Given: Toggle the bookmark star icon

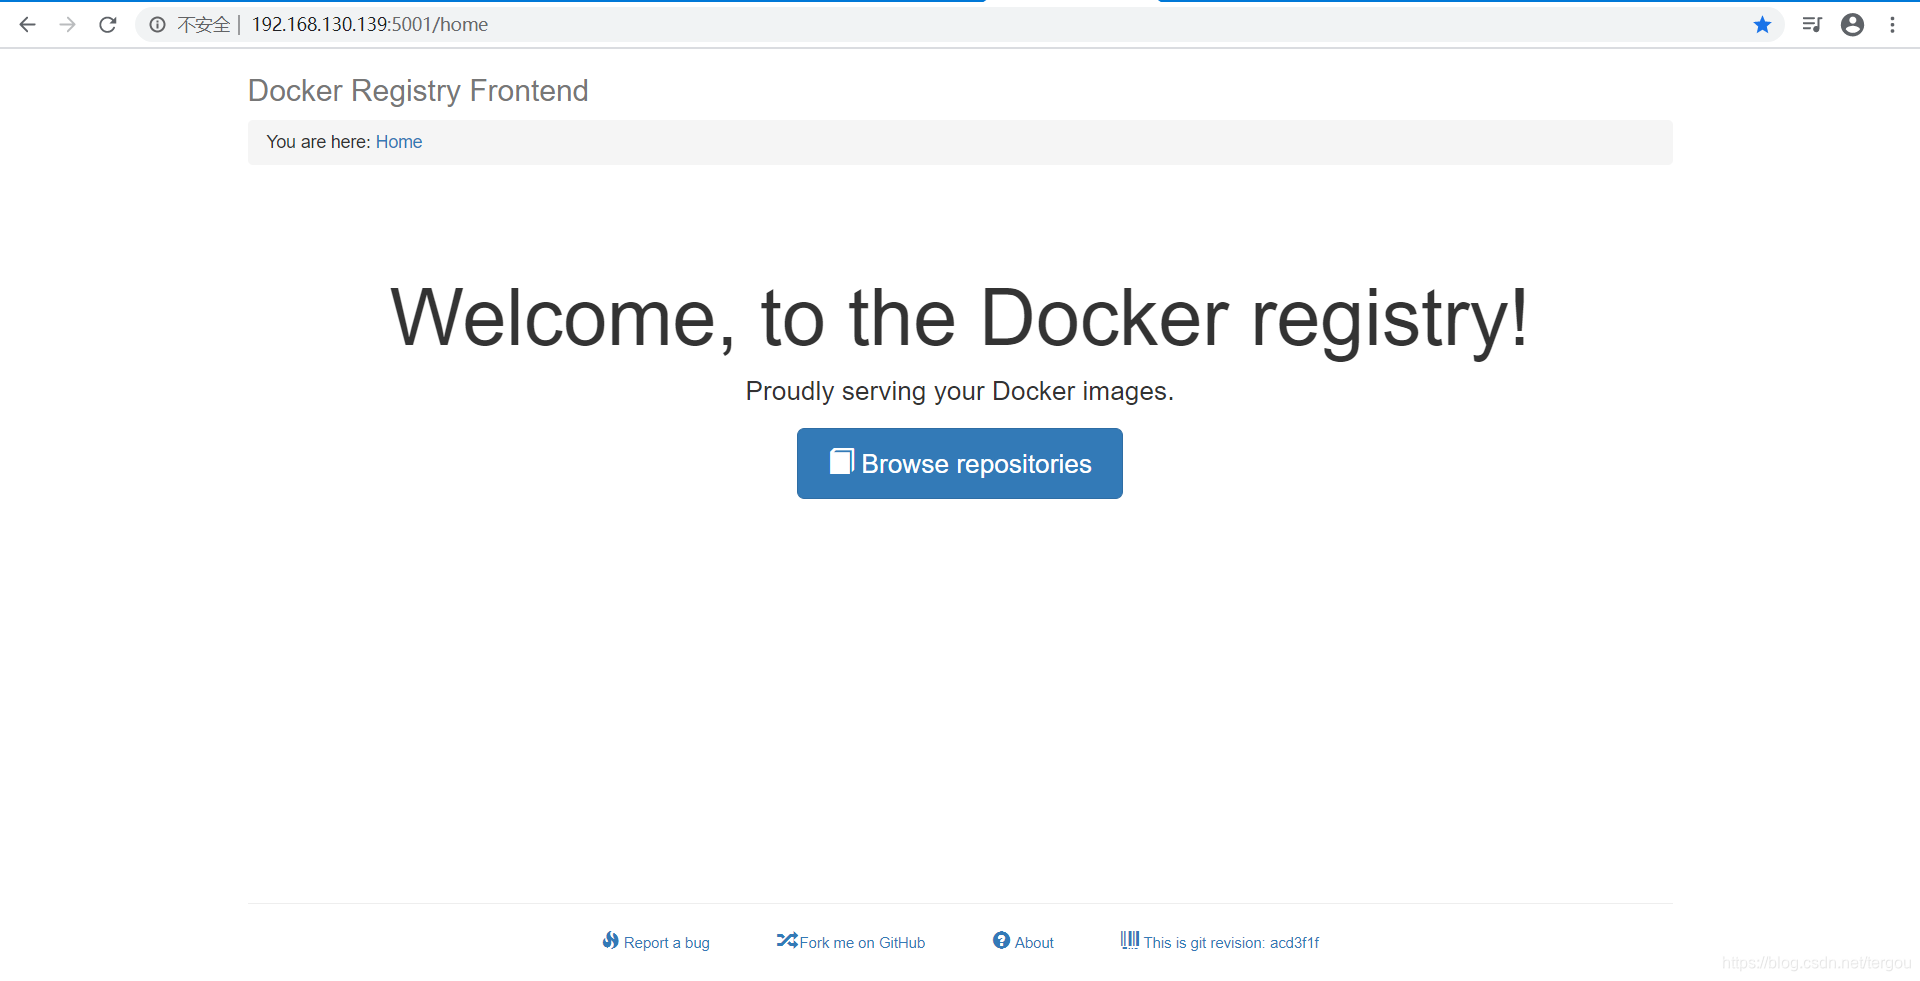Looking at the screenshot, I should click(x=1762, y=24).
